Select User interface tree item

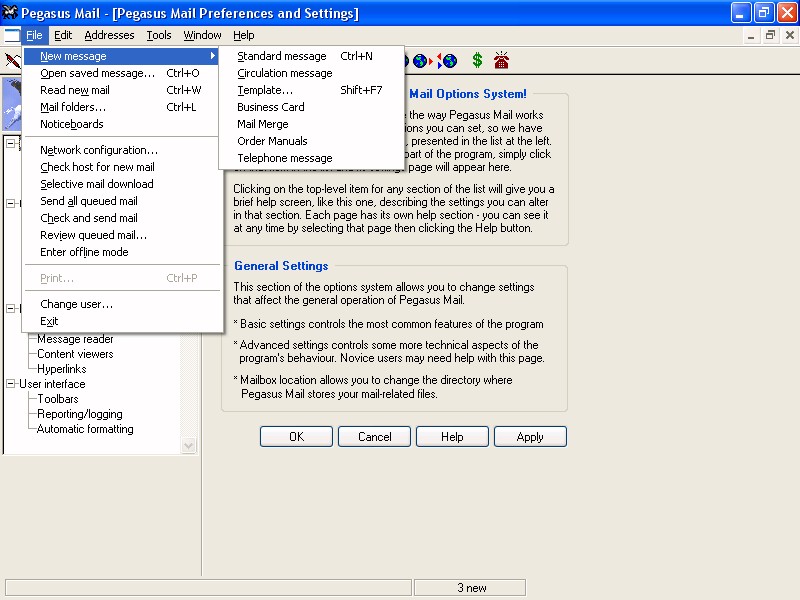[52, 384]
